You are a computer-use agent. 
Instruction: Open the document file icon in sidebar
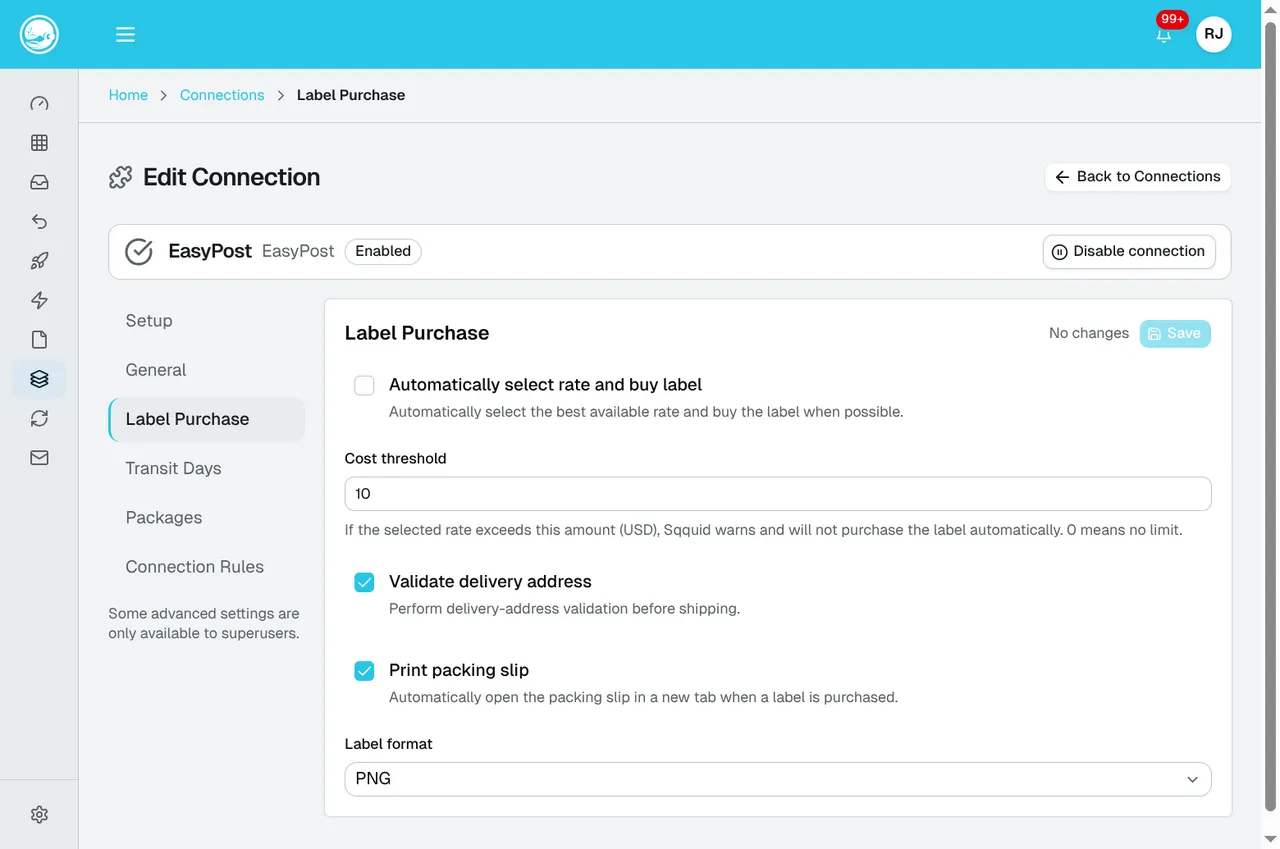tap(39, 340)
